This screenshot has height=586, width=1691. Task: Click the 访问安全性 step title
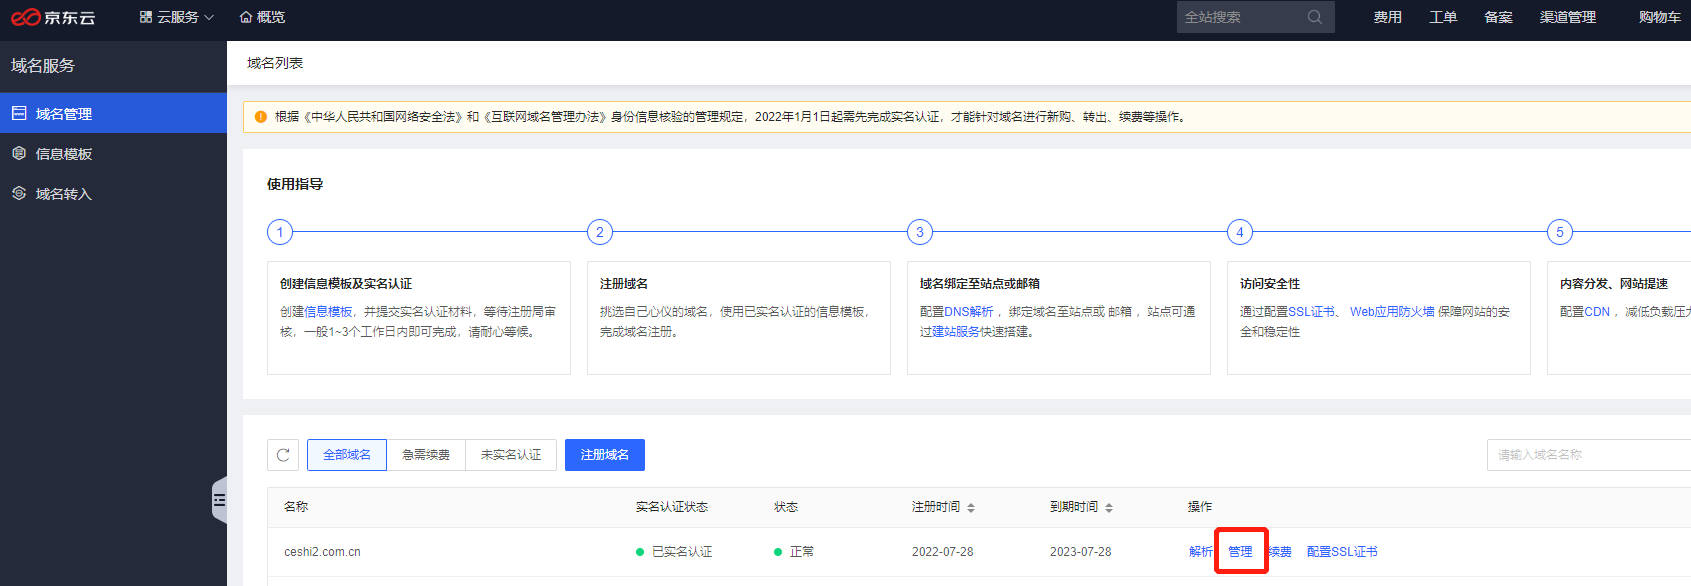(x=1270, y=284)
